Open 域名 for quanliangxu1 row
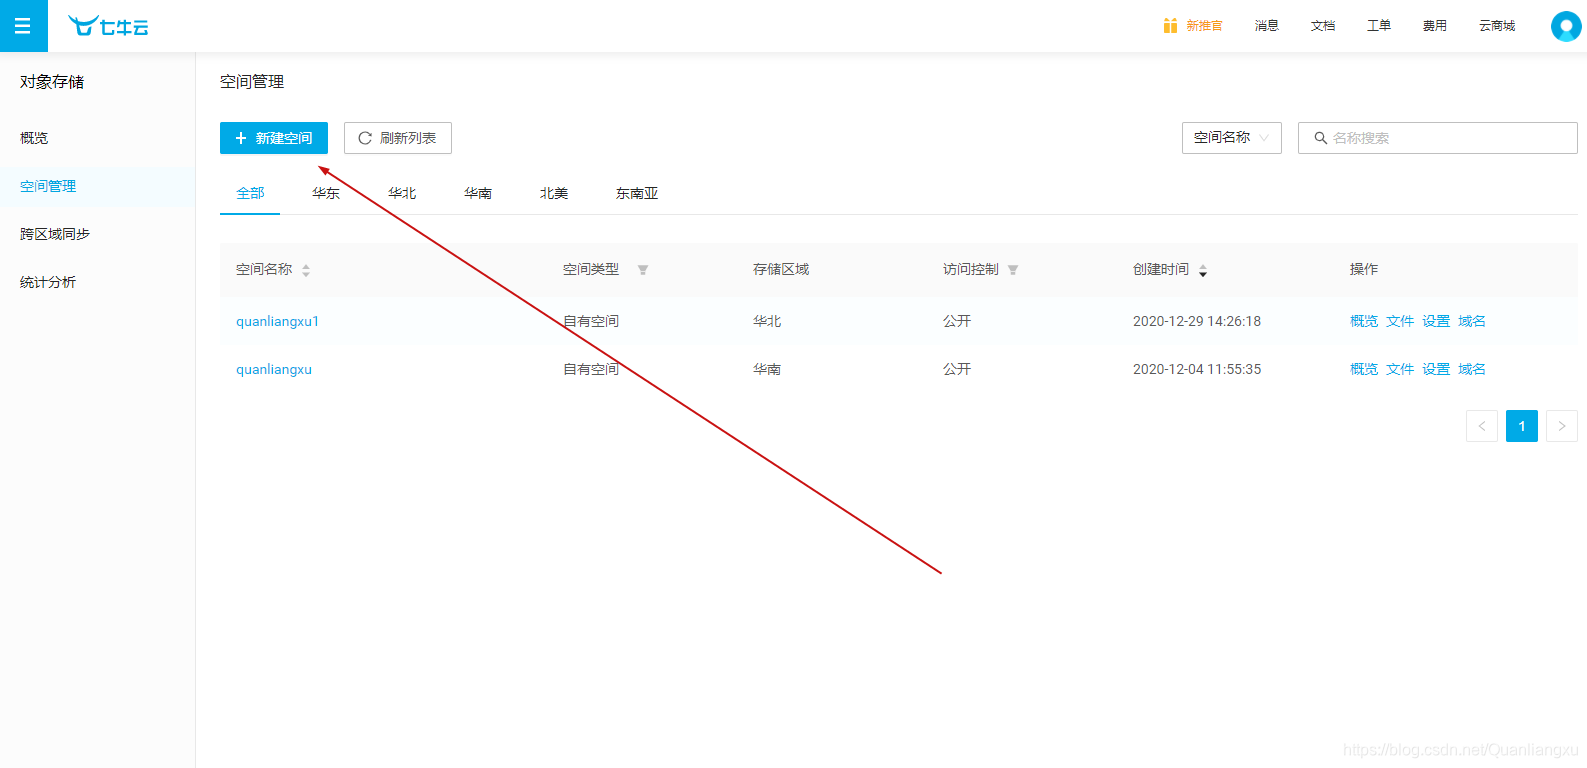1587x768 pixels. pos(1472,321)
